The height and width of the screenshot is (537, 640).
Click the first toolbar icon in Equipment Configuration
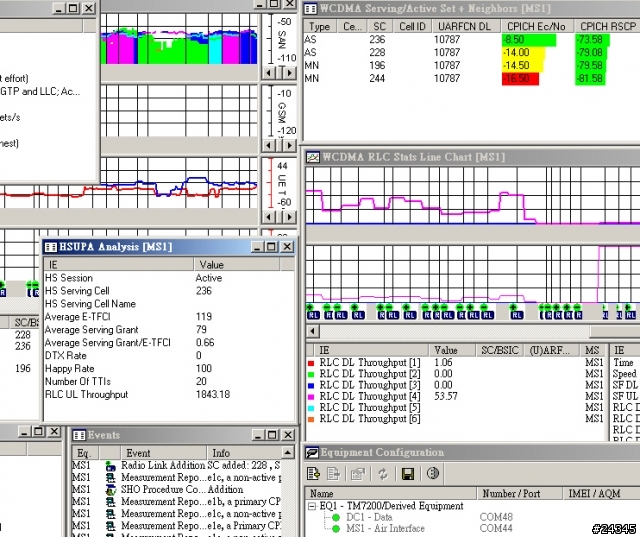[x=313, y=473]
